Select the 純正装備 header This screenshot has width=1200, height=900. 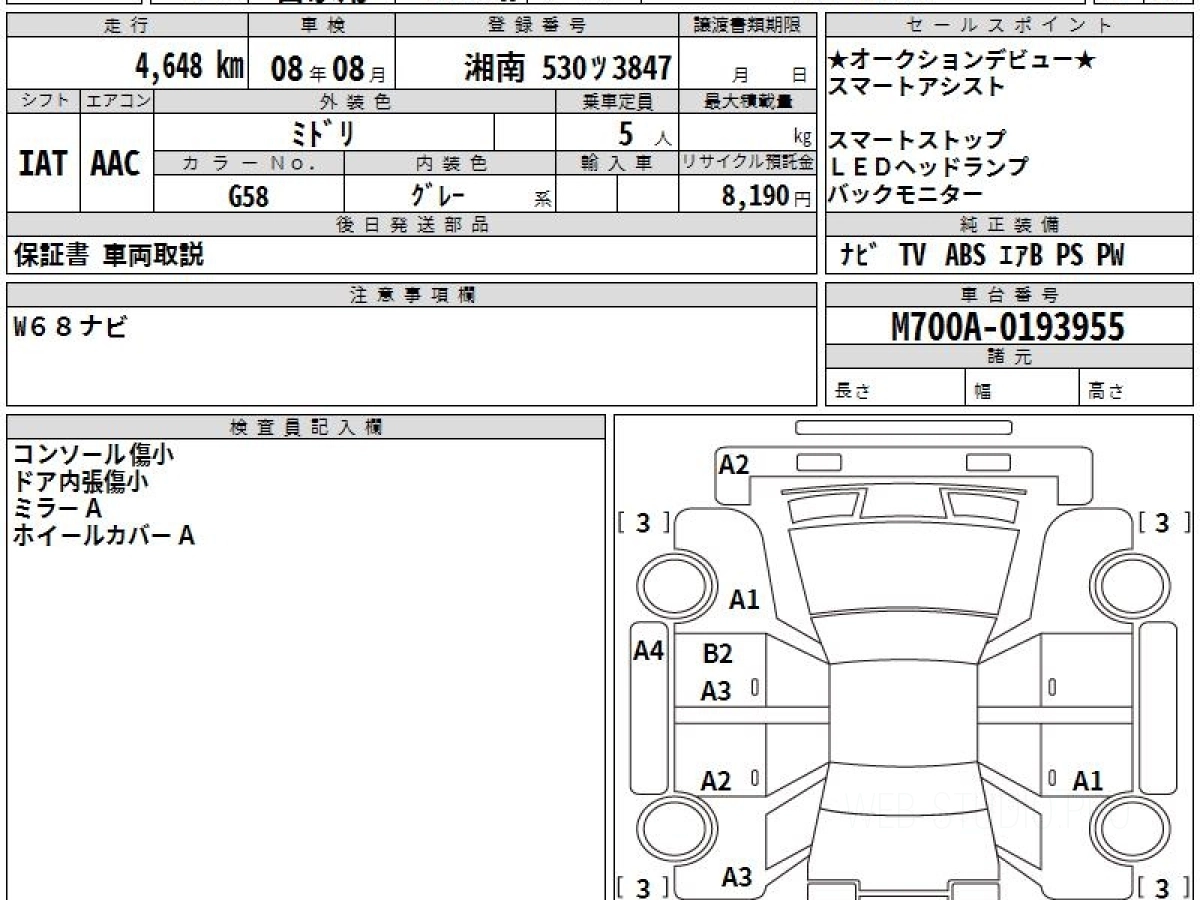1009,225
